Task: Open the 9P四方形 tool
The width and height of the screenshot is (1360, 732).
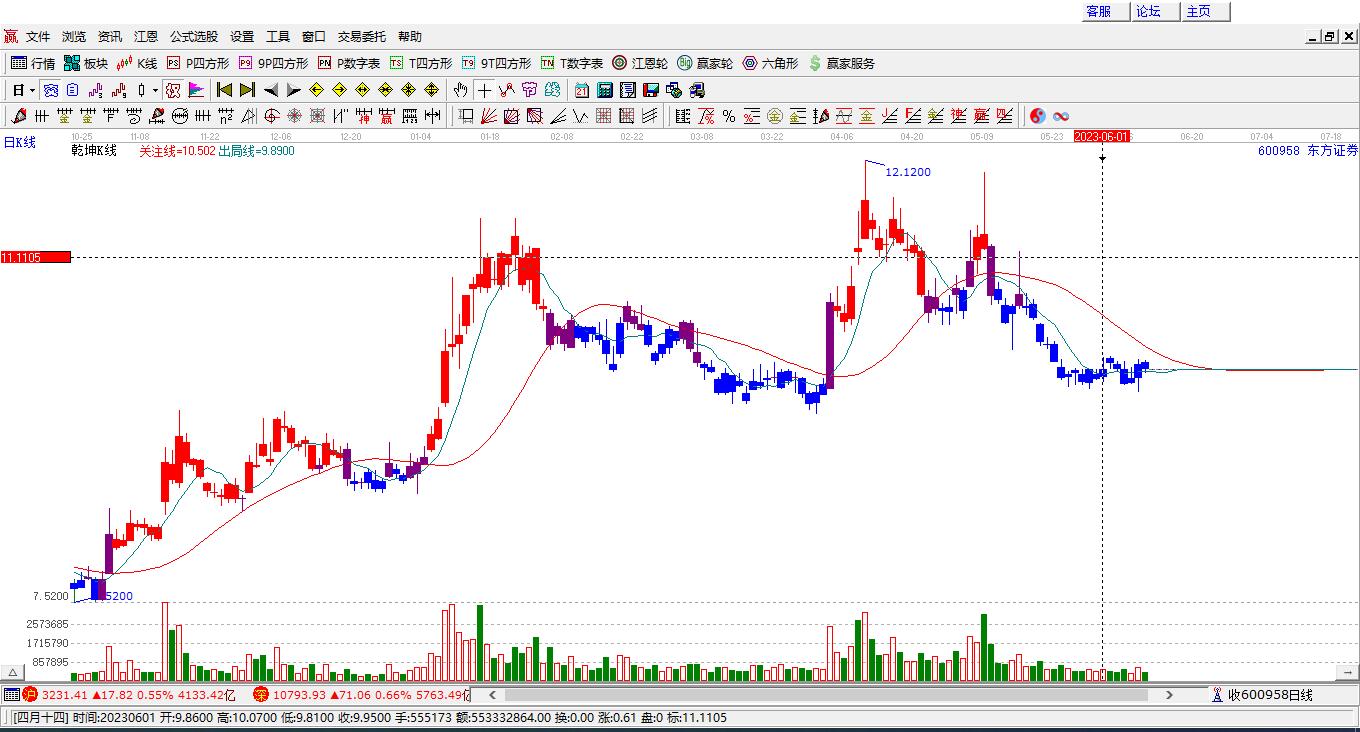Action: (273, 63)
